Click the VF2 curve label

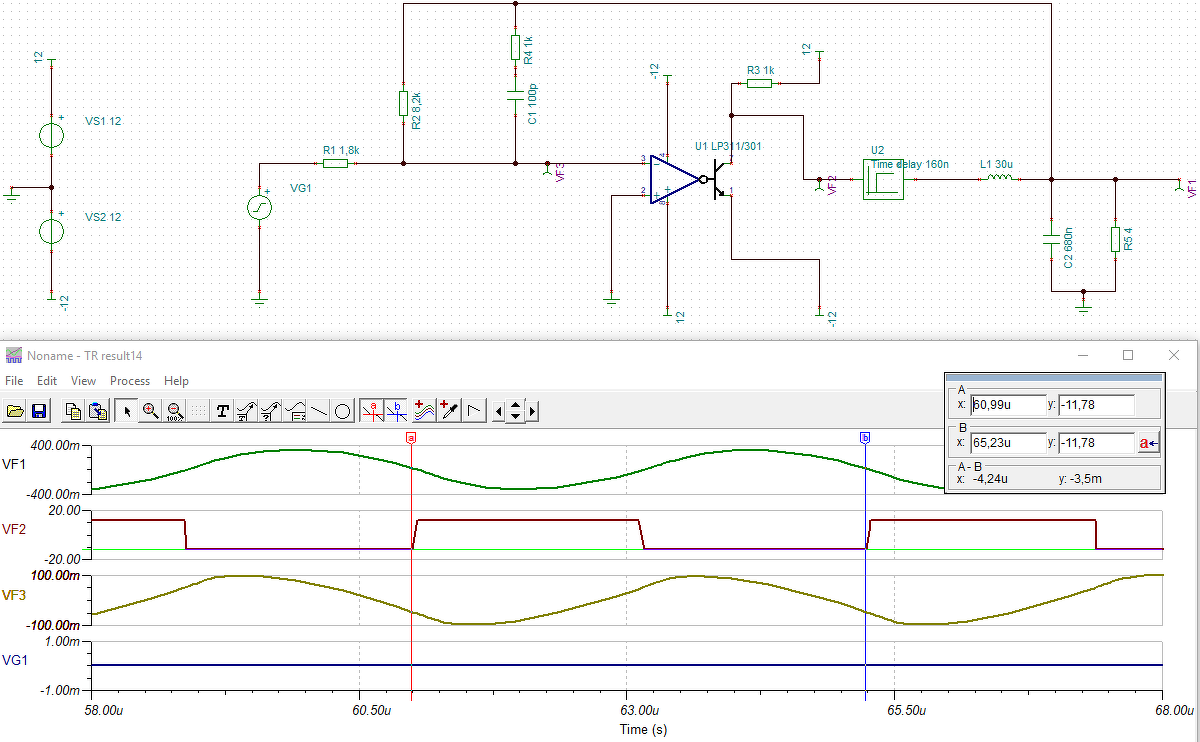pyautogui.click(x=14, y=530)
